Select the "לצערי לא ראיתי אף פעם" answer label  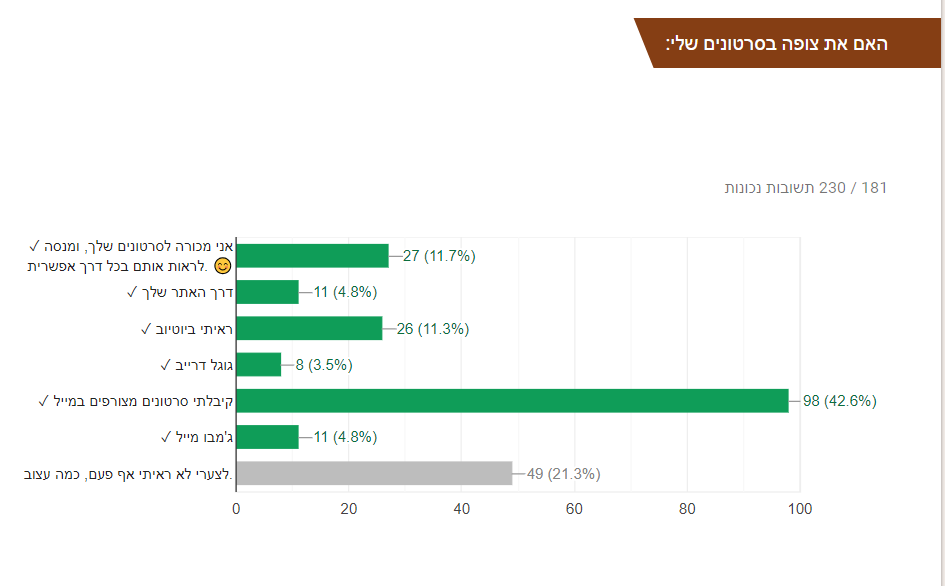tap(128, 473)
